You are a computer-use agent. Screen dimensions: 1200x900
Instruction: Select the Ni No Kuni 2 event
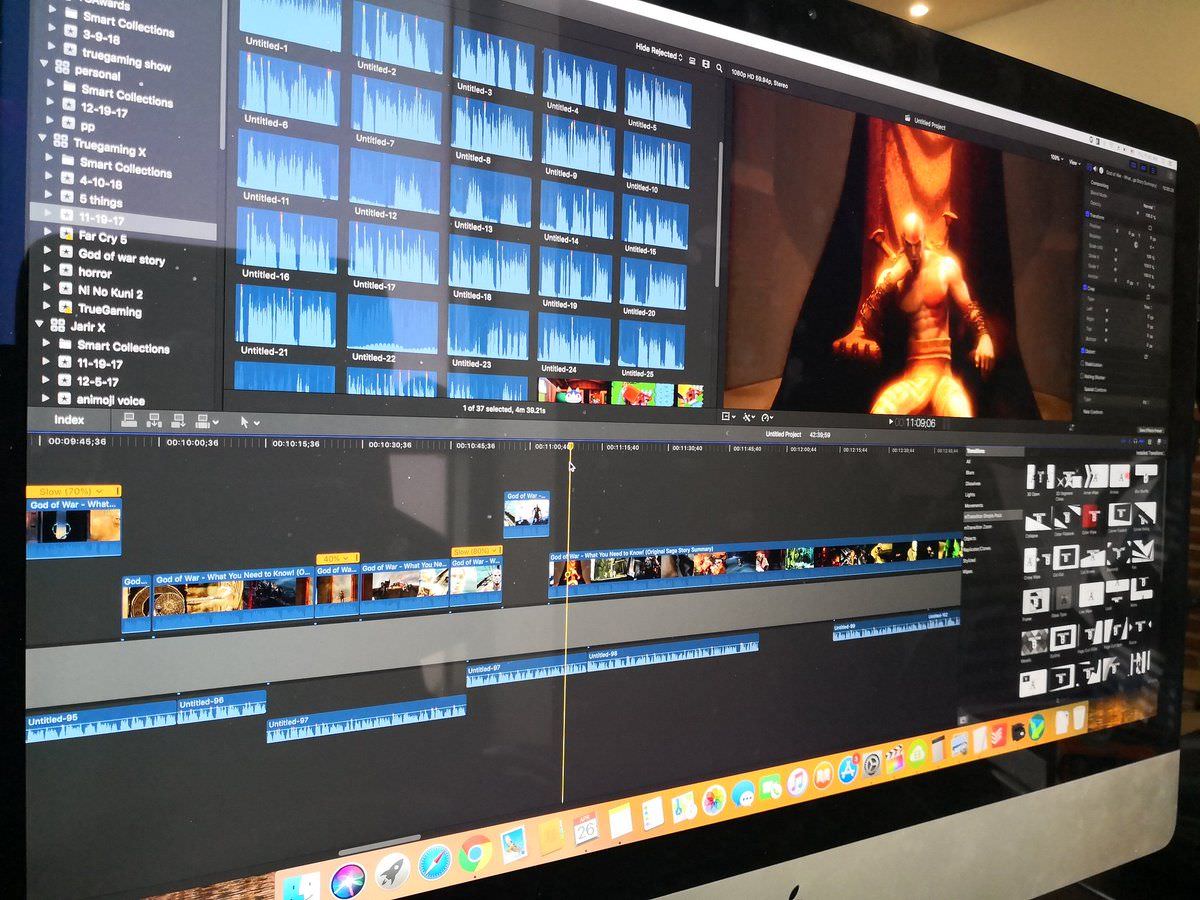click(x=111, y=292)
